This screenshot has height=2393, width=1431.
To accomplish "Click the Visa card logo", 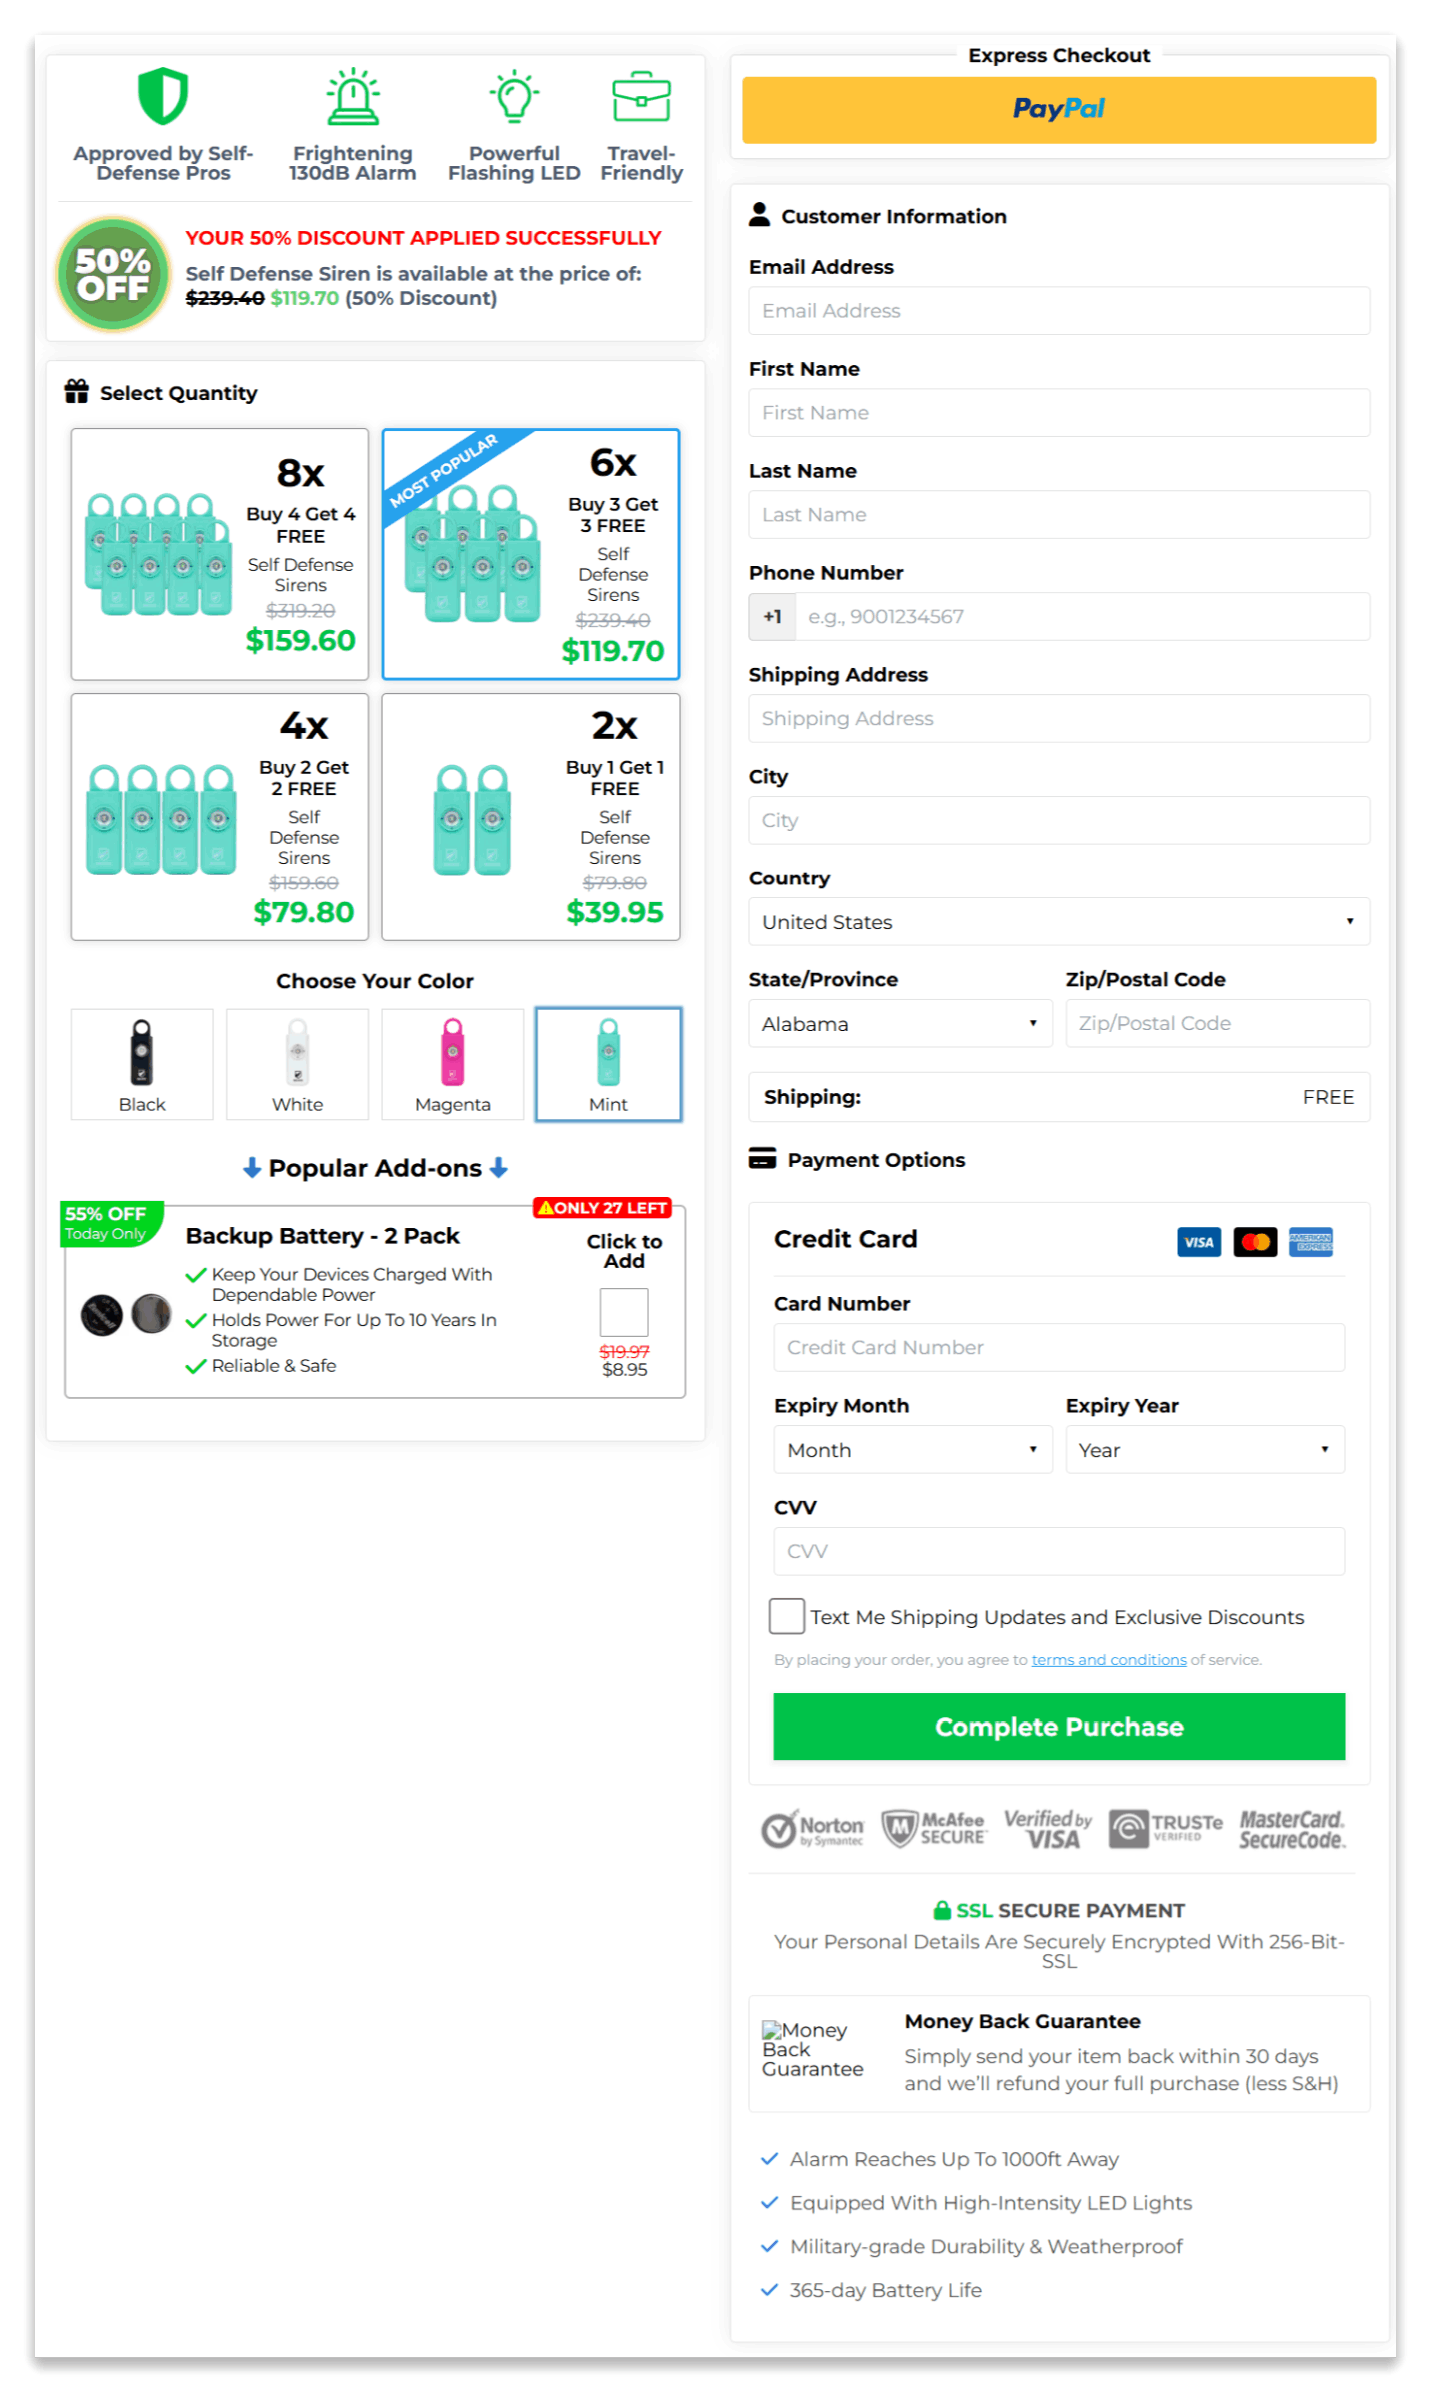I will 1198,1241.
